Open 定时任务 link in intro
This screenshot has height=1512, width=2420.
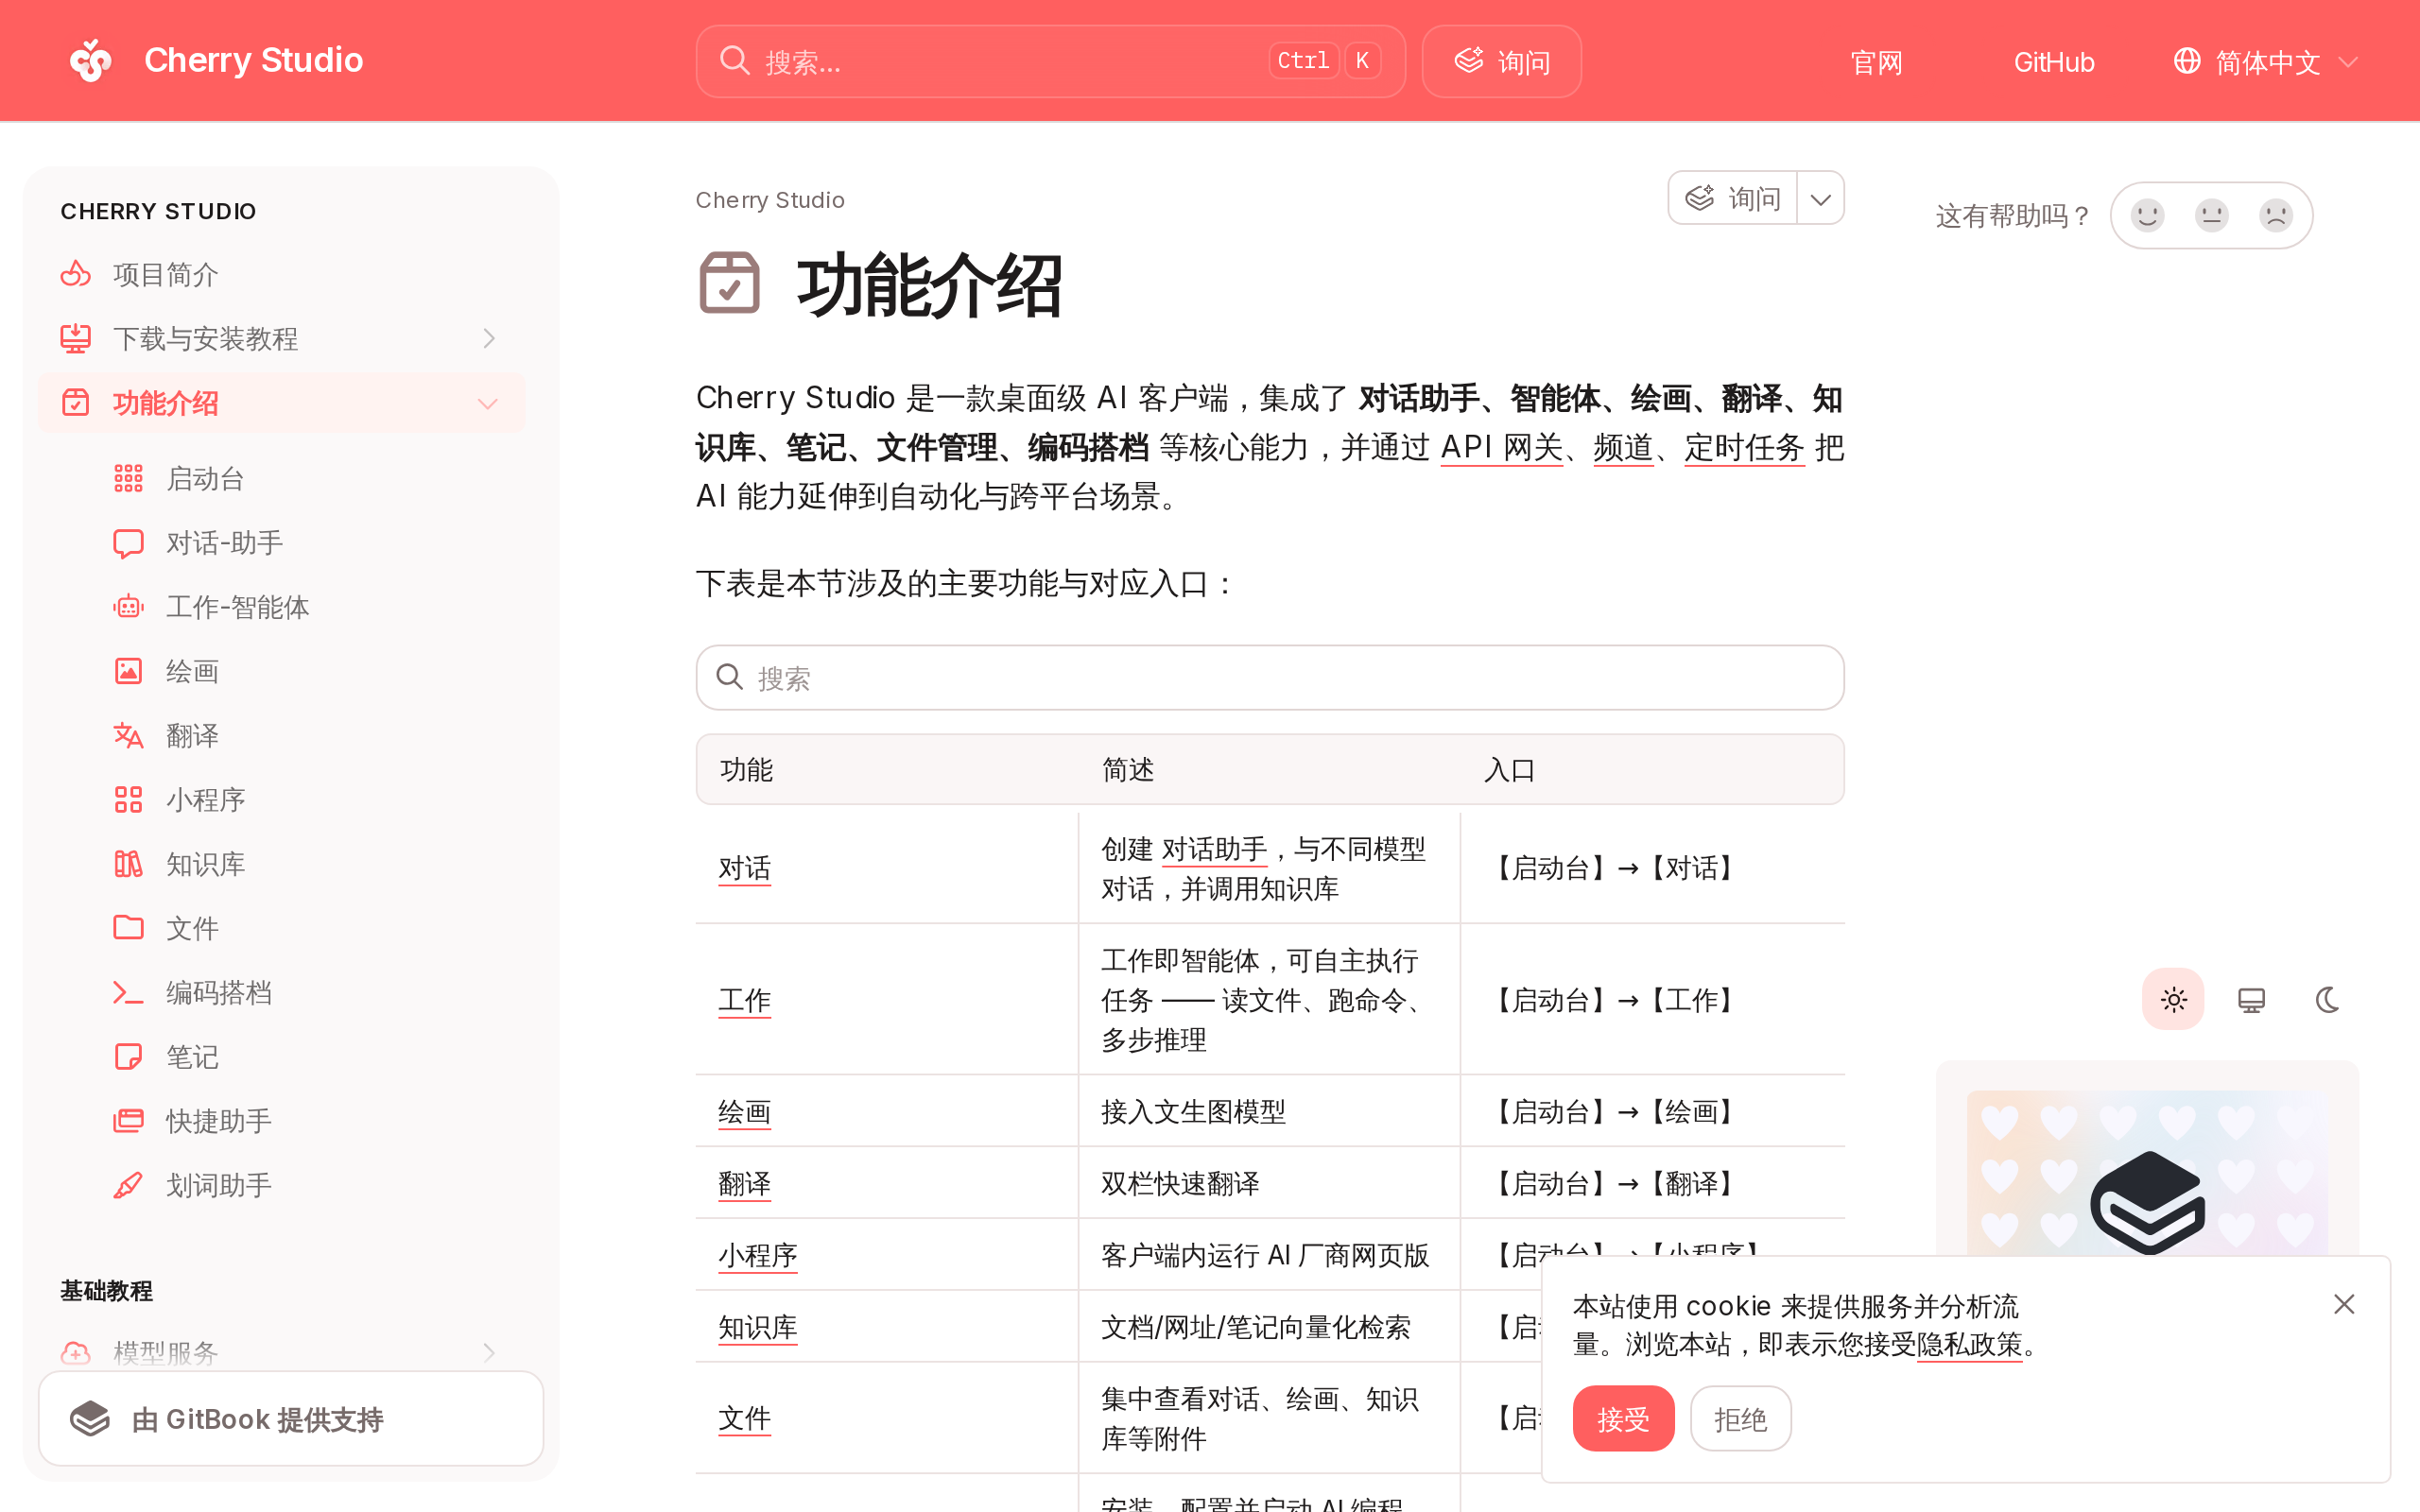(1744, 447)
